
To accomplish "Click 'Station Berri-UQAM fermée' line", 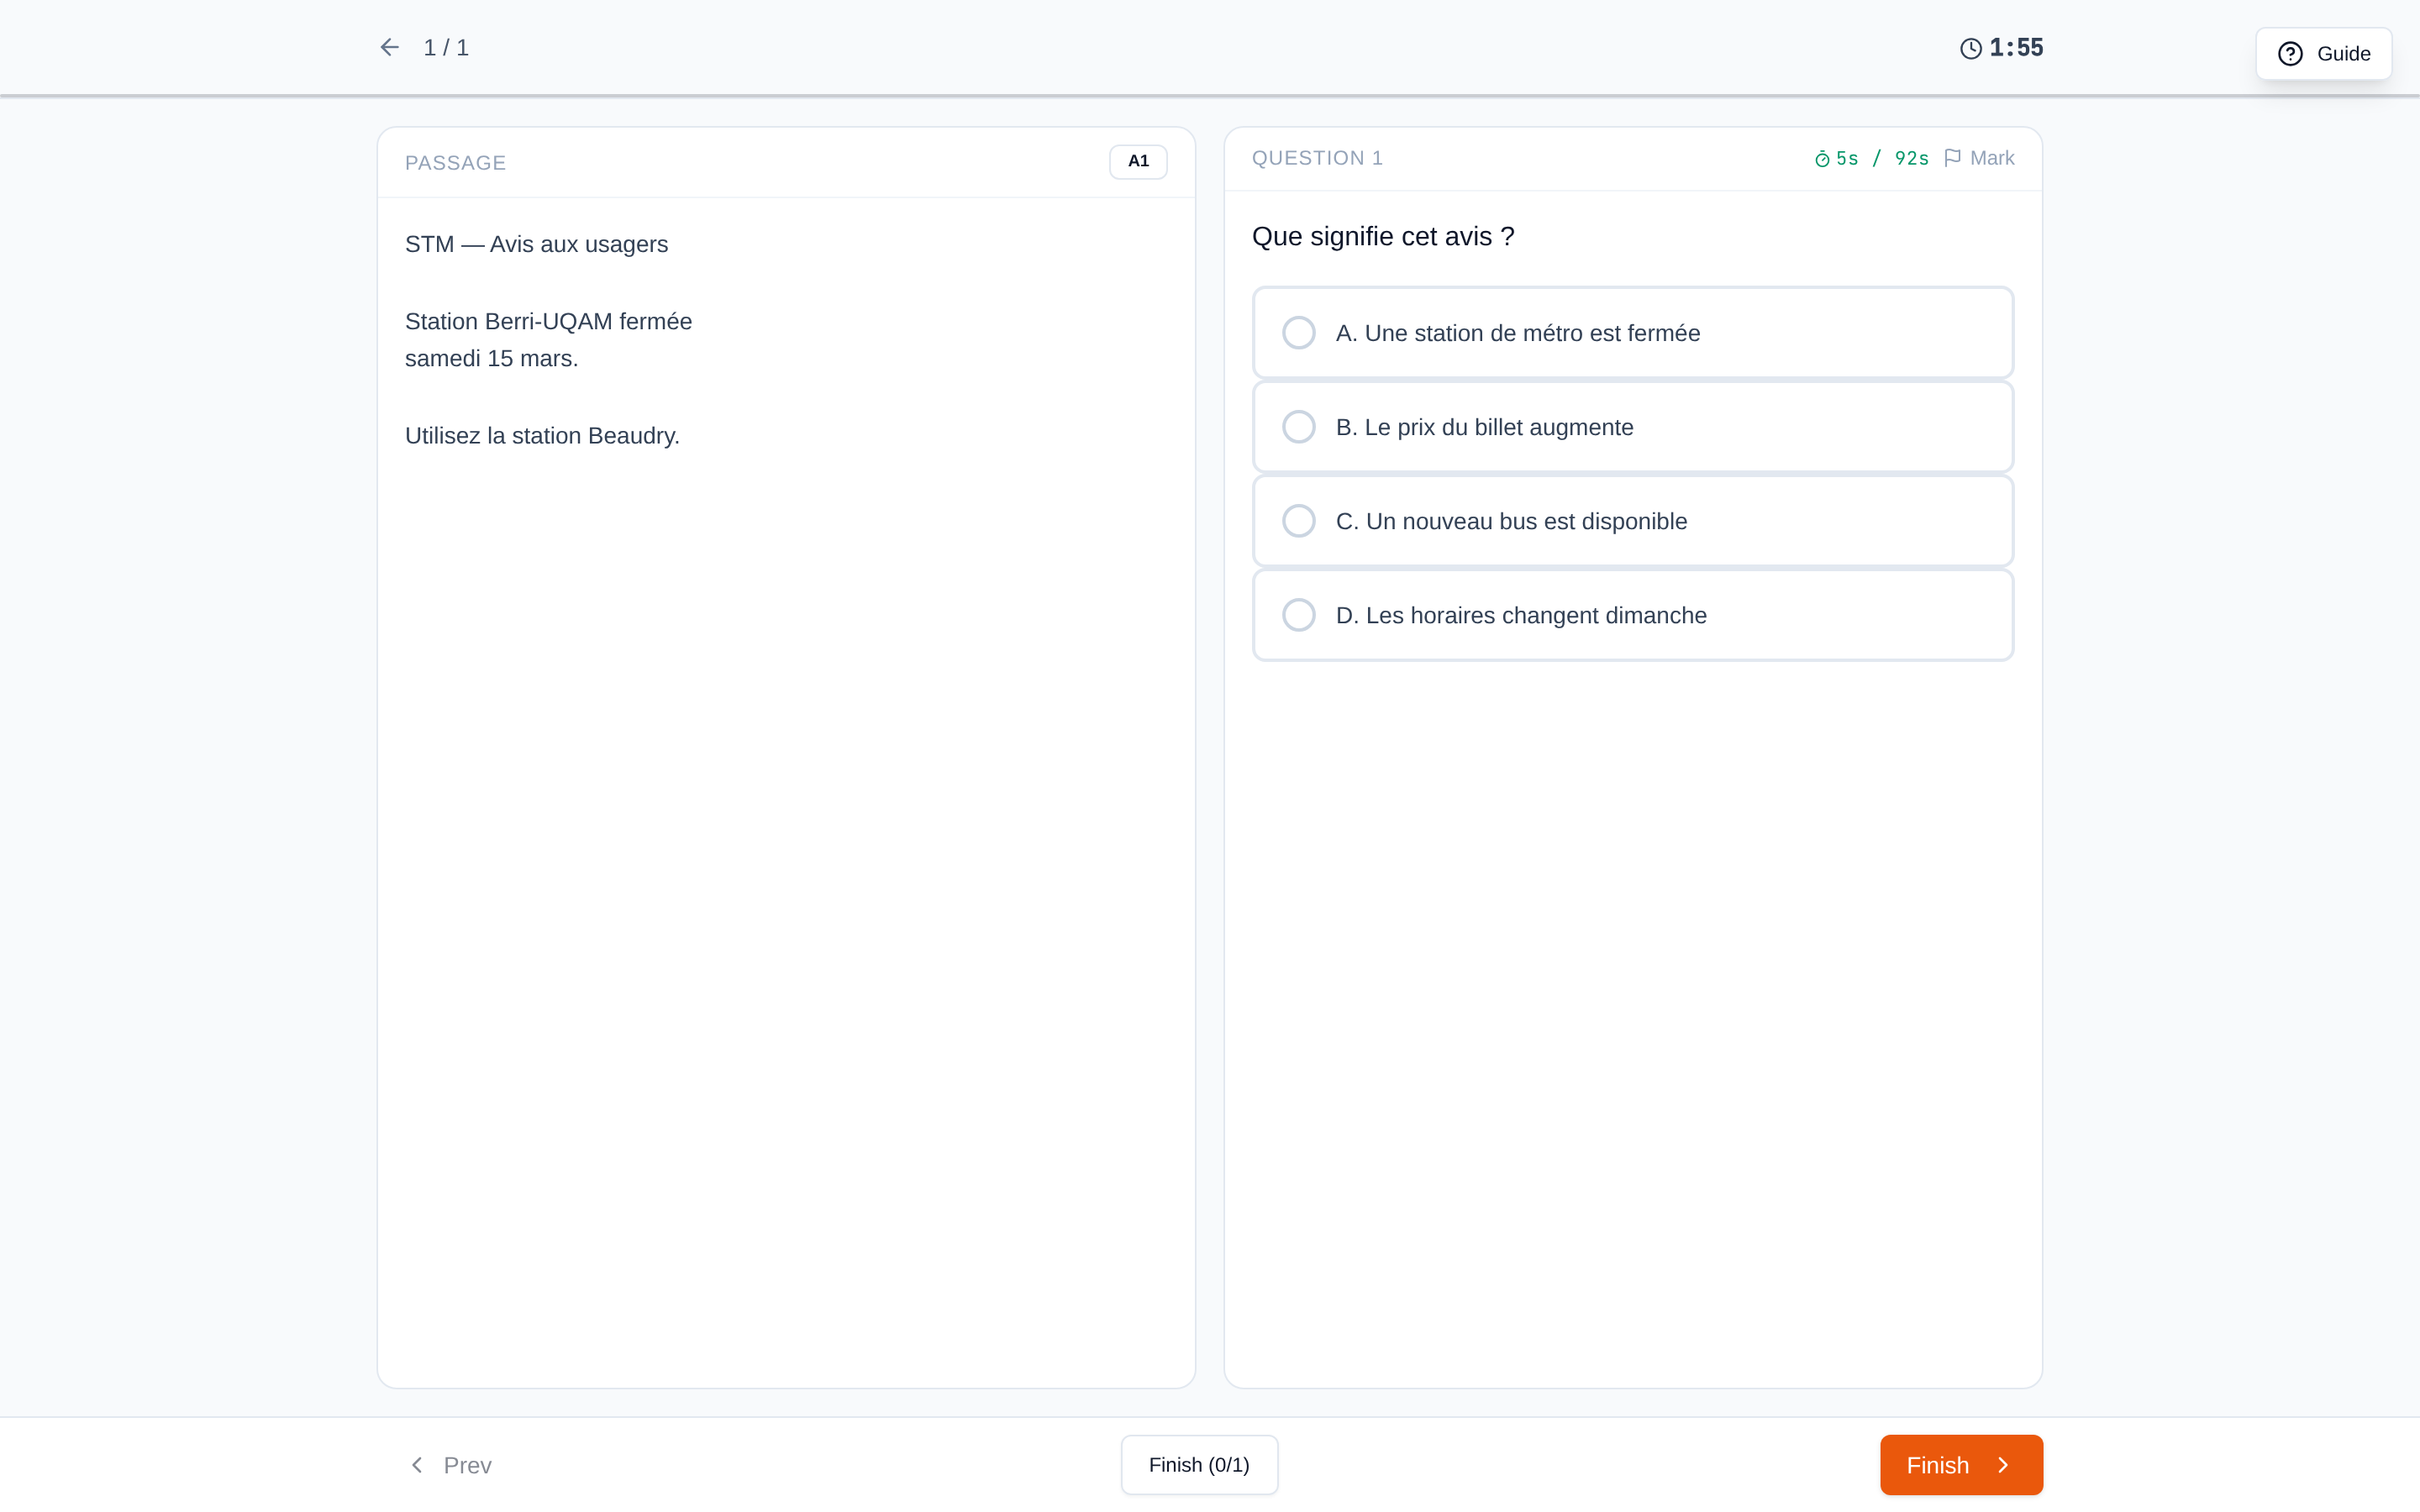I will tap(548, 321).
